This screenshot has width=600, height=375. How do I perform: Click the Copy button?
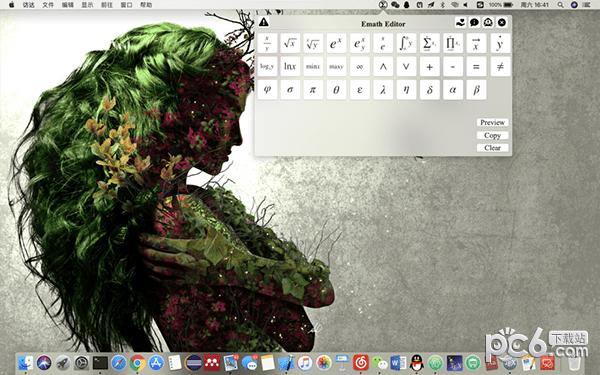point(492,135)
